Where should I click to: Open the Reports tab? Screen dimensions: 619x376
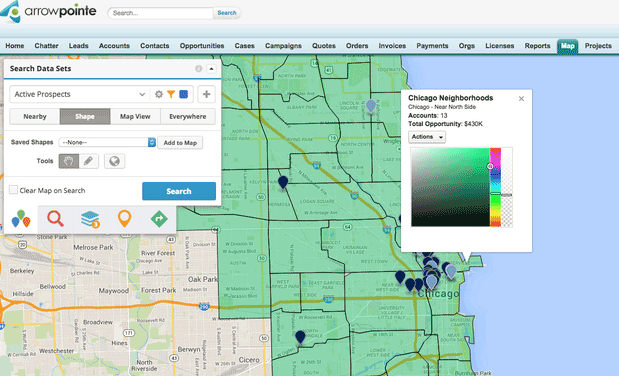click(537, 46)
